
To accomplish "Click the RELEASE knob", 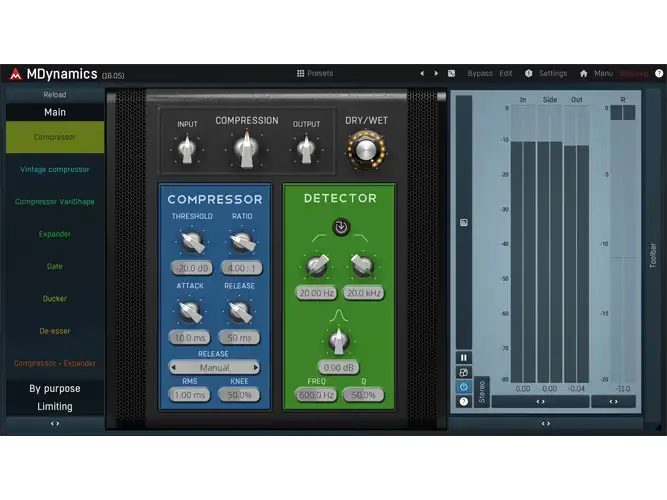I will click(240, 311).
